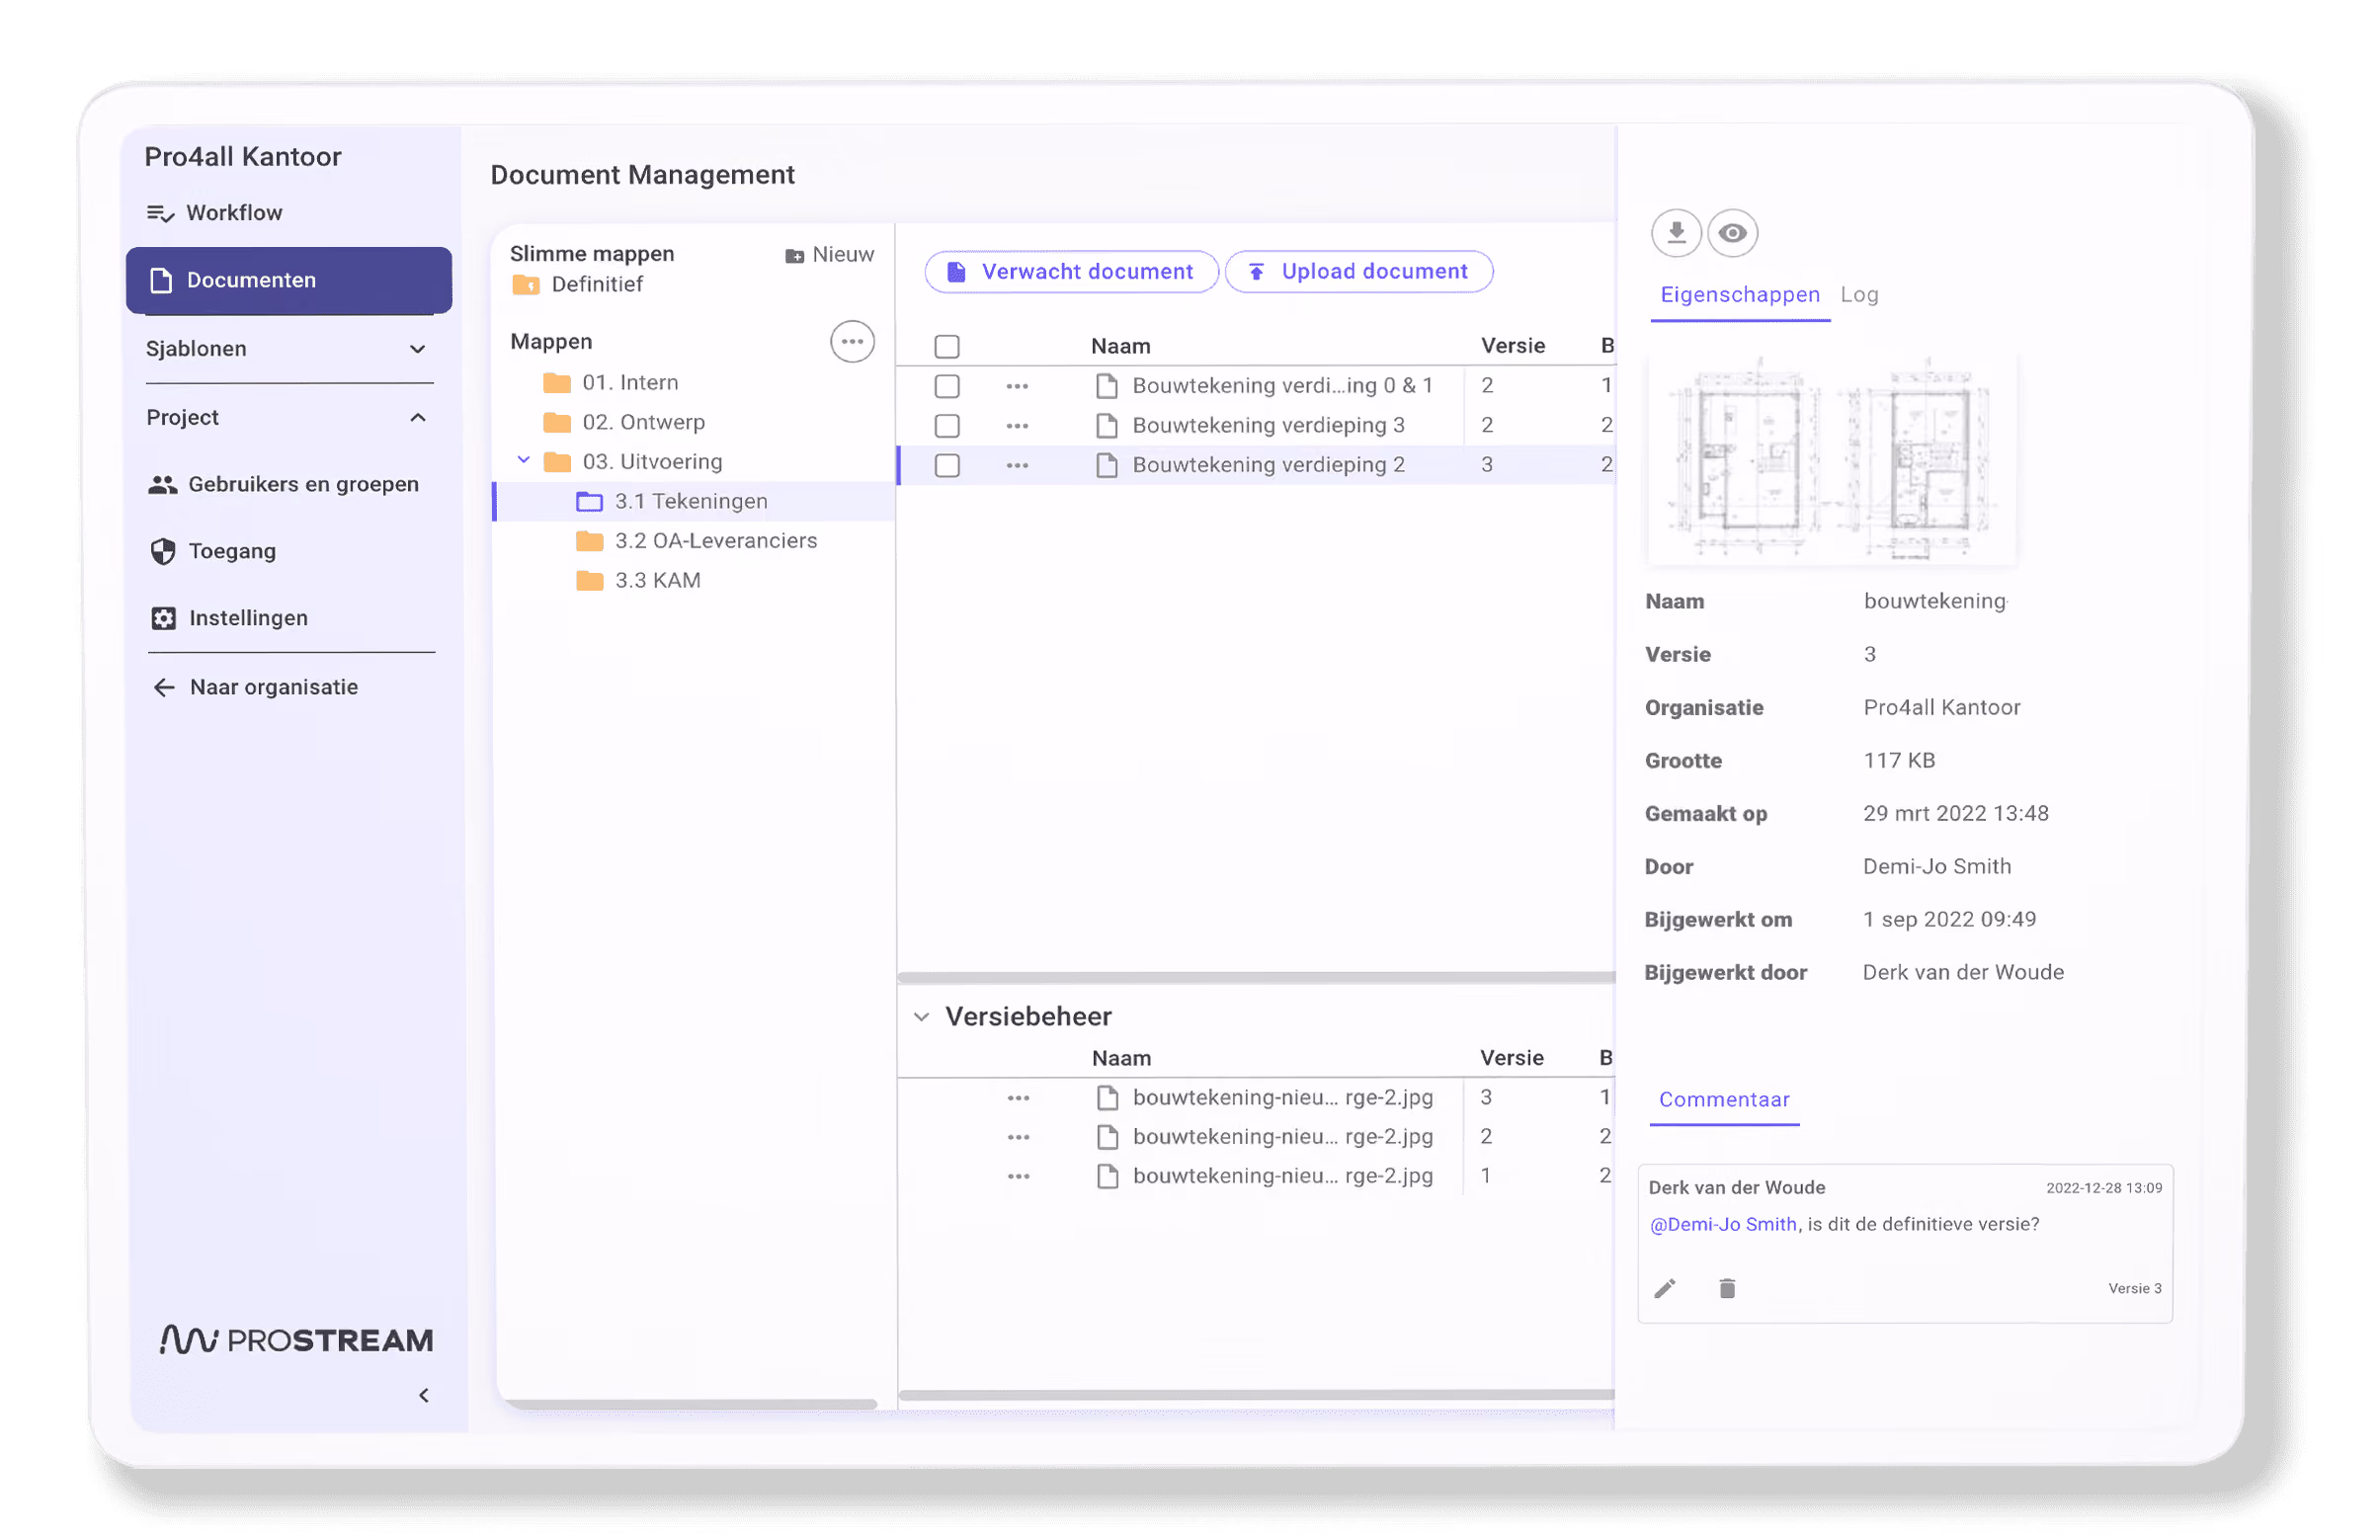
Task: Click the Instellingen gear icon
Action: point(163,618)
